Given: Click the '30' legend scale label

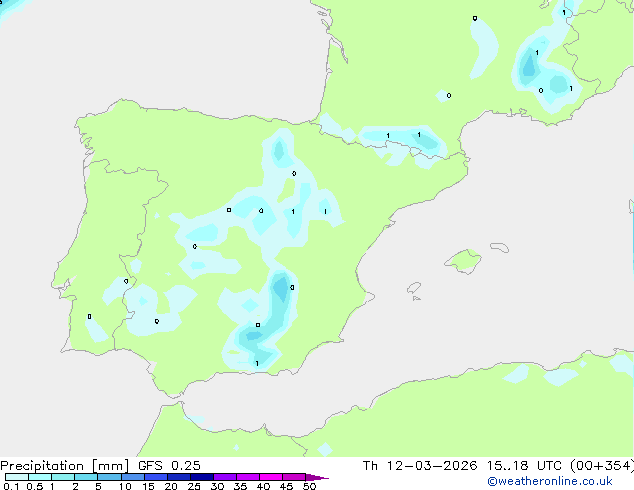Looking at the screenshot, I should [217, 486].
